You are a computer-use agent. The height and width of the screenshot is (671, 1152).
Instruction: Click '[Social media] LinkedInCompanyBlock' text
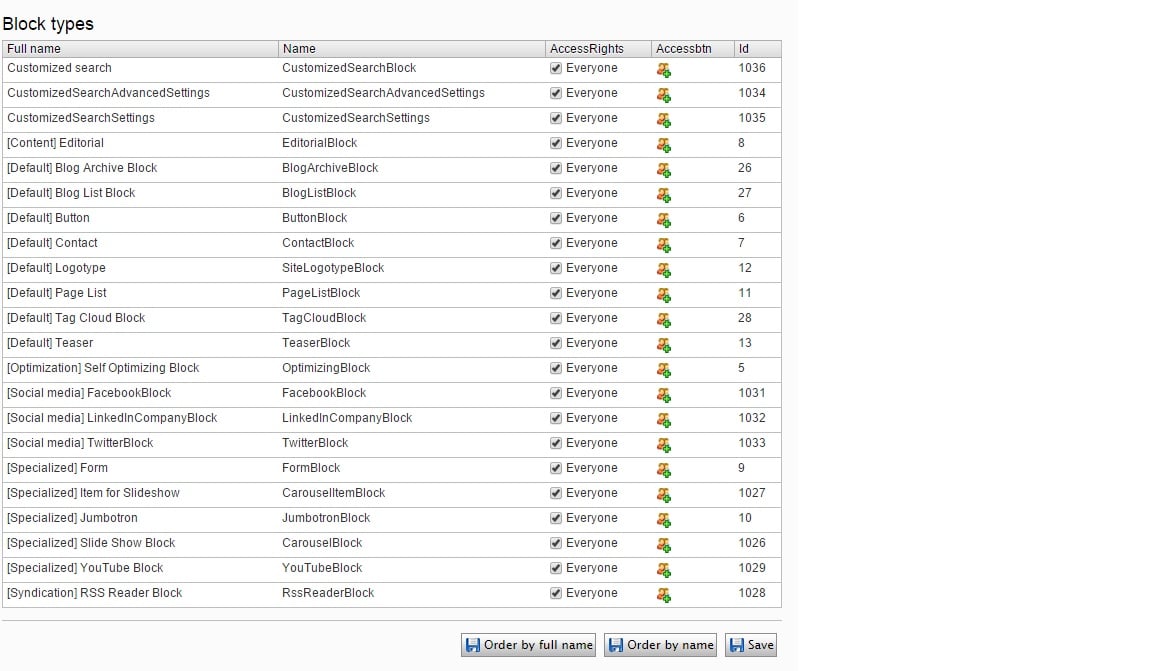coord(112,417)
